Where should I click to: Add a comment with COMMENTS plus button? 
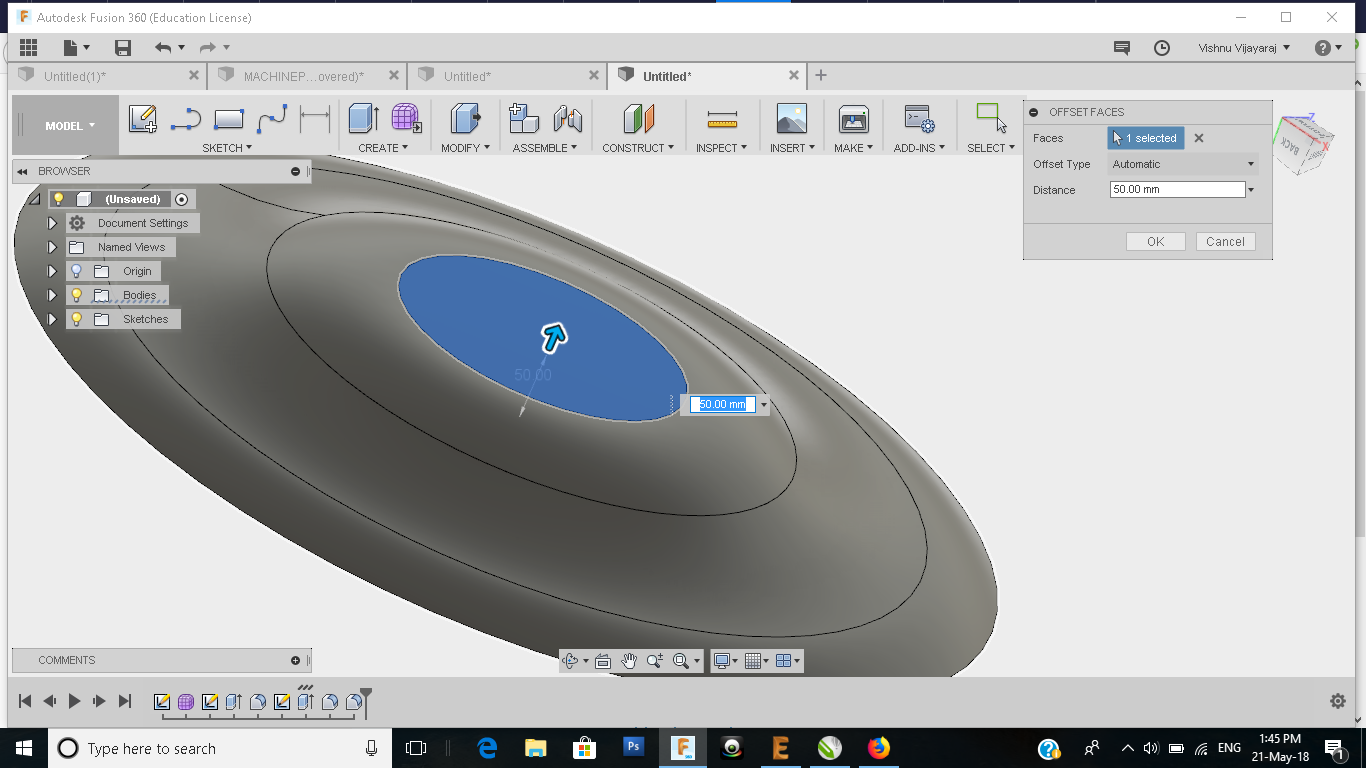(295, 660)
